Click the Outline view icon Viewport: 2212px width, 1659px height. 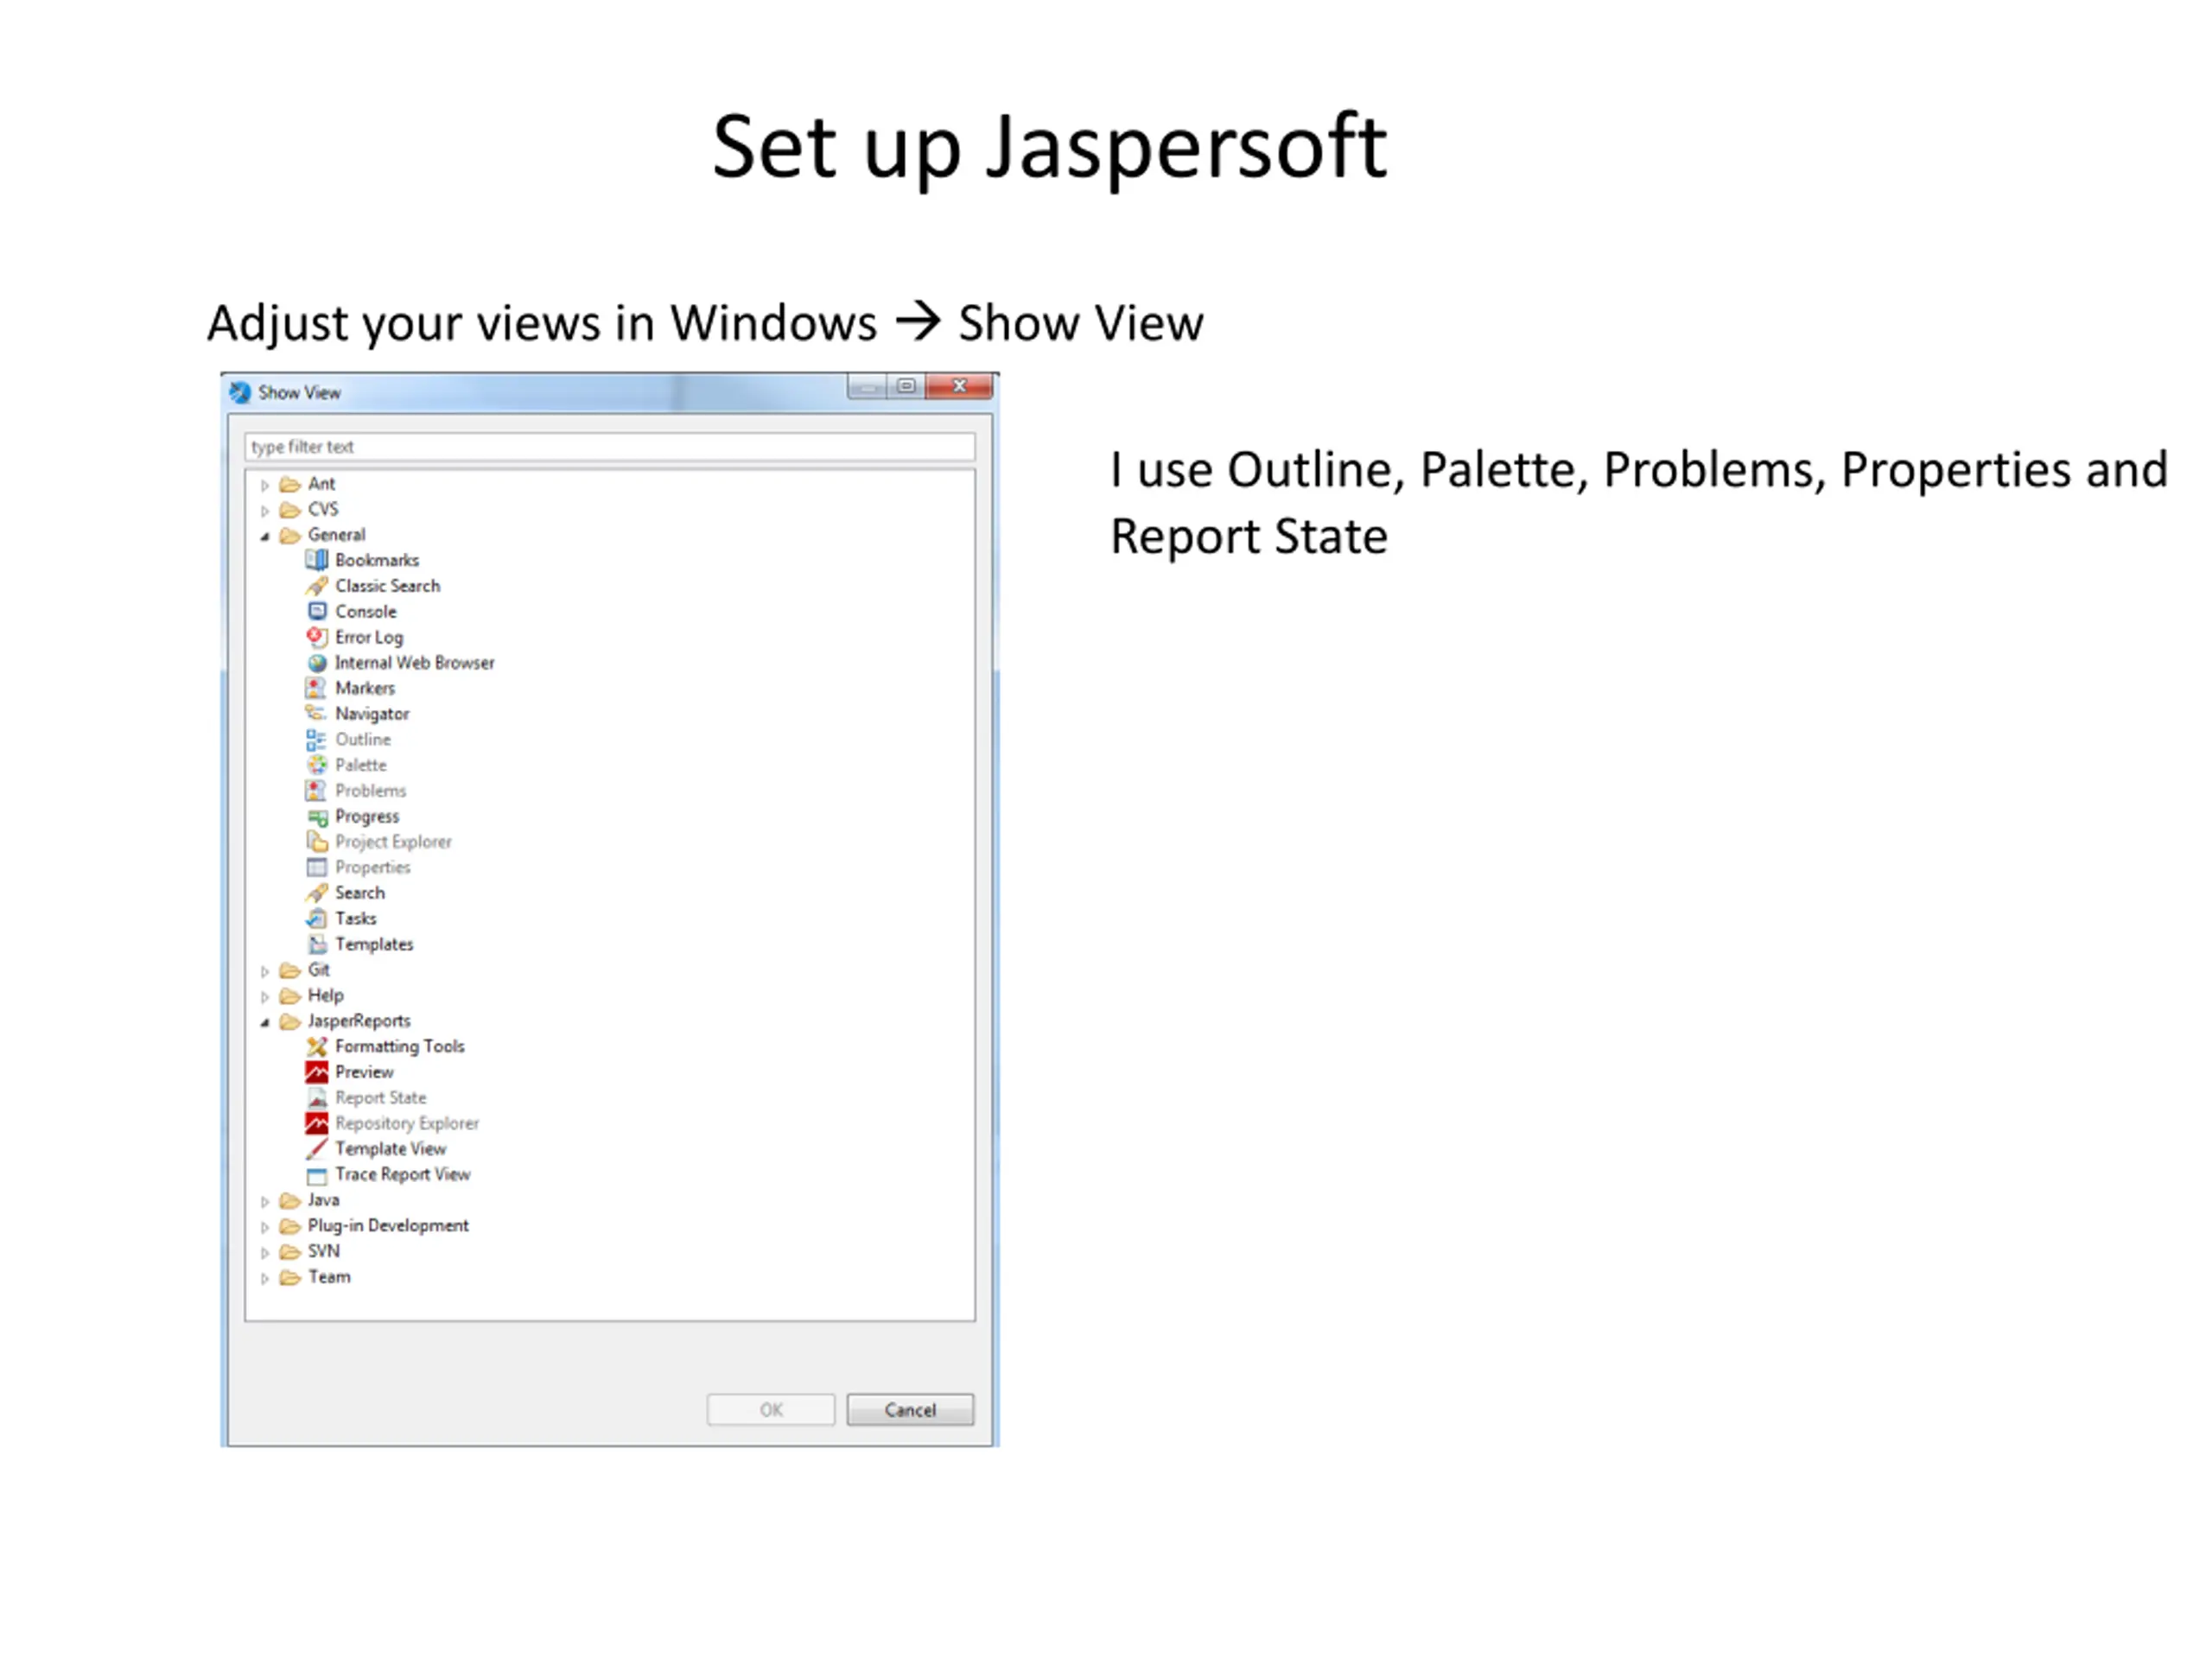point(317,740)
